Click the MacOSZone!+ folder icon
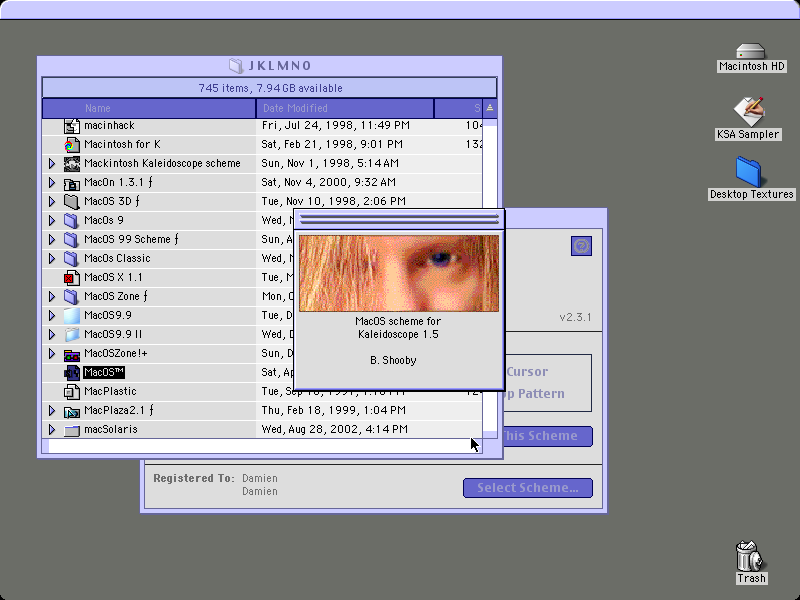 (x=71, y=354)
